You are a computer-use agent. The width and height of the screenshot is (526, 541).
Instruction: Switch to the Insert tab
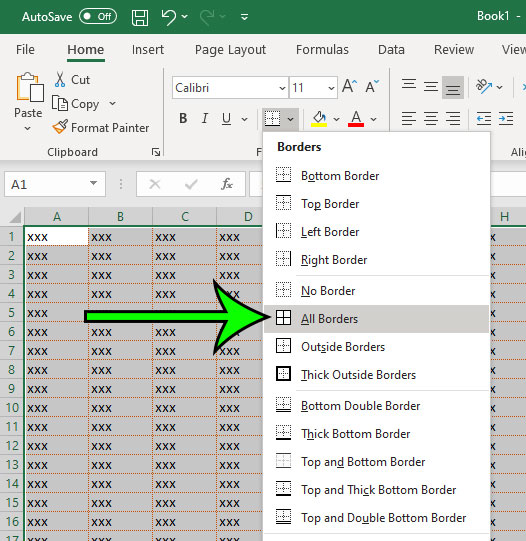click(148, 50)
